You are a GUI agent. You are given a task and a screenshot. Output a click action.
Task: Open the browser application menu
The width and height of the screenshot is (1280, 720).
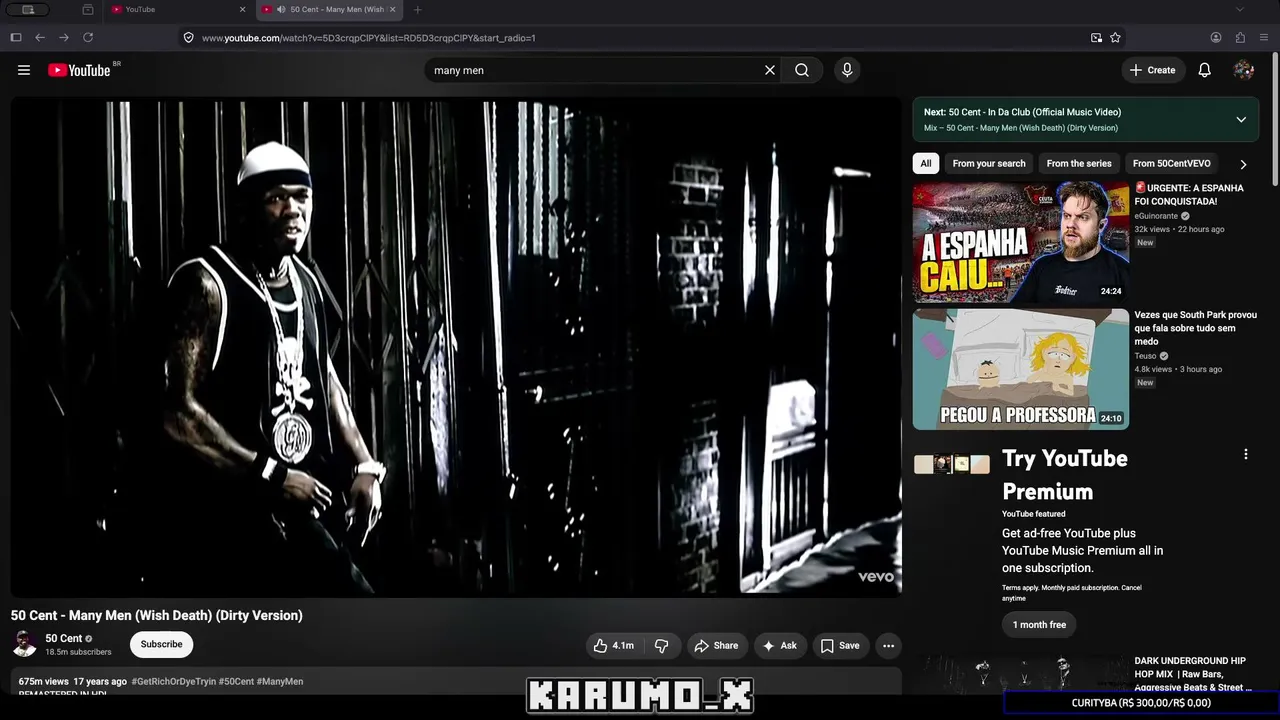[1264, 38]
